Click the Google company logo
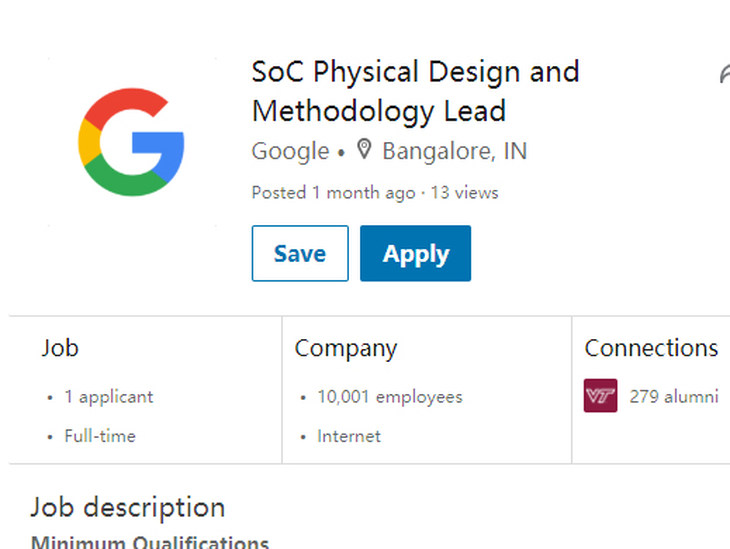 pyautogui.click(x=131, y=142)
